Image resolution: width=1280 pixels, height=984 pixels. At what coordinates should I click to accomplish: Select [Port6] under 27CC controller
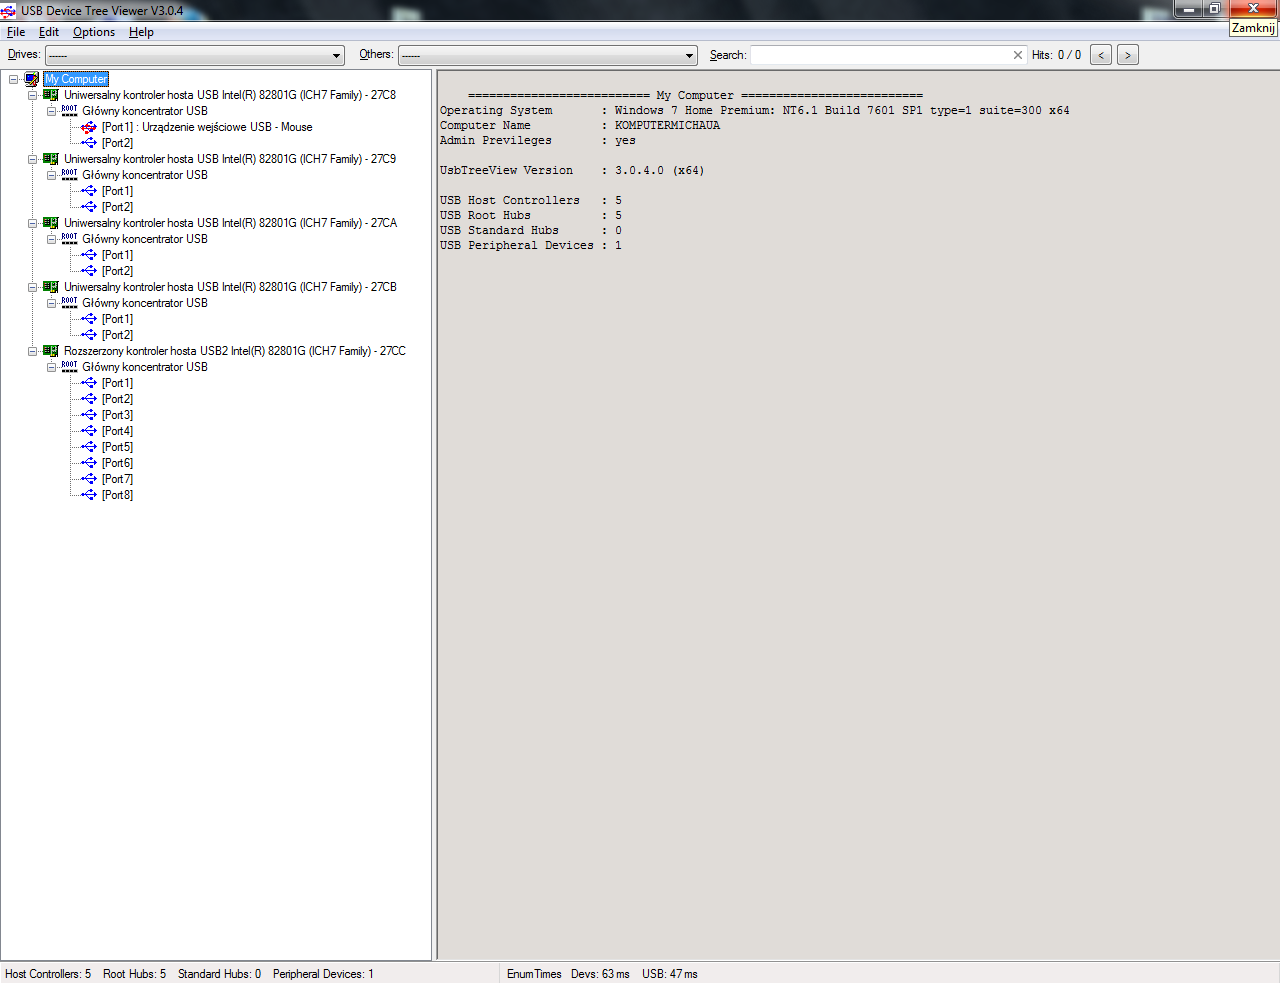(x=117, y=463)
